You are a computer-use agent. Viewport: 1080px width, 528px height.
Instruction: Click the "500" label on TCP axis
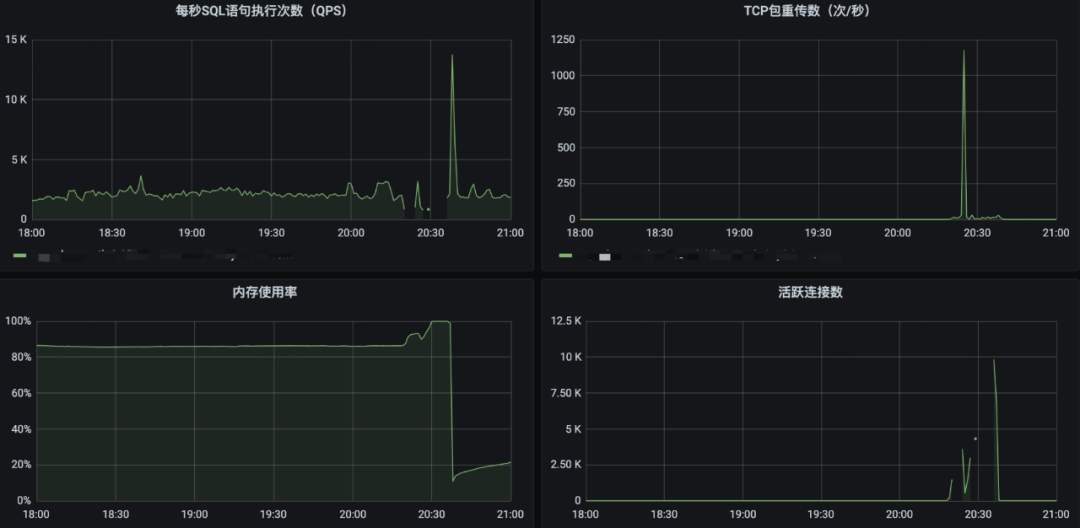pyautogui.click(x=566, y=147)
